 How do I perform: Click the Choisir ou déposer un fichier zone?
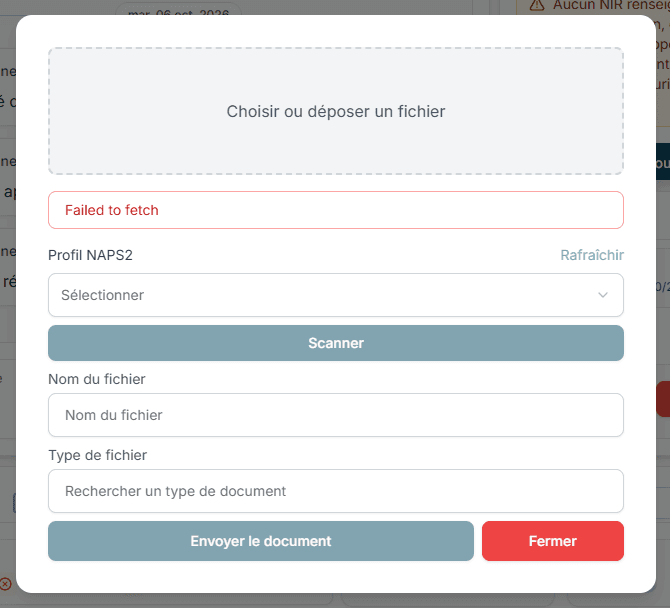(336, 111)
